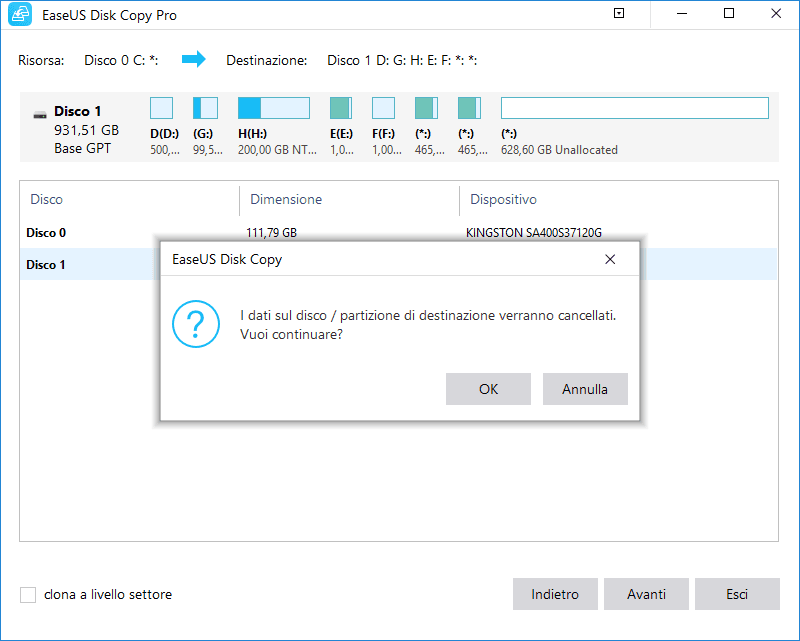Click the source text 'Disco 0 C: *:'
Image resolution: width=800 pixels, height=641 pixels.
tap(121, 60)
